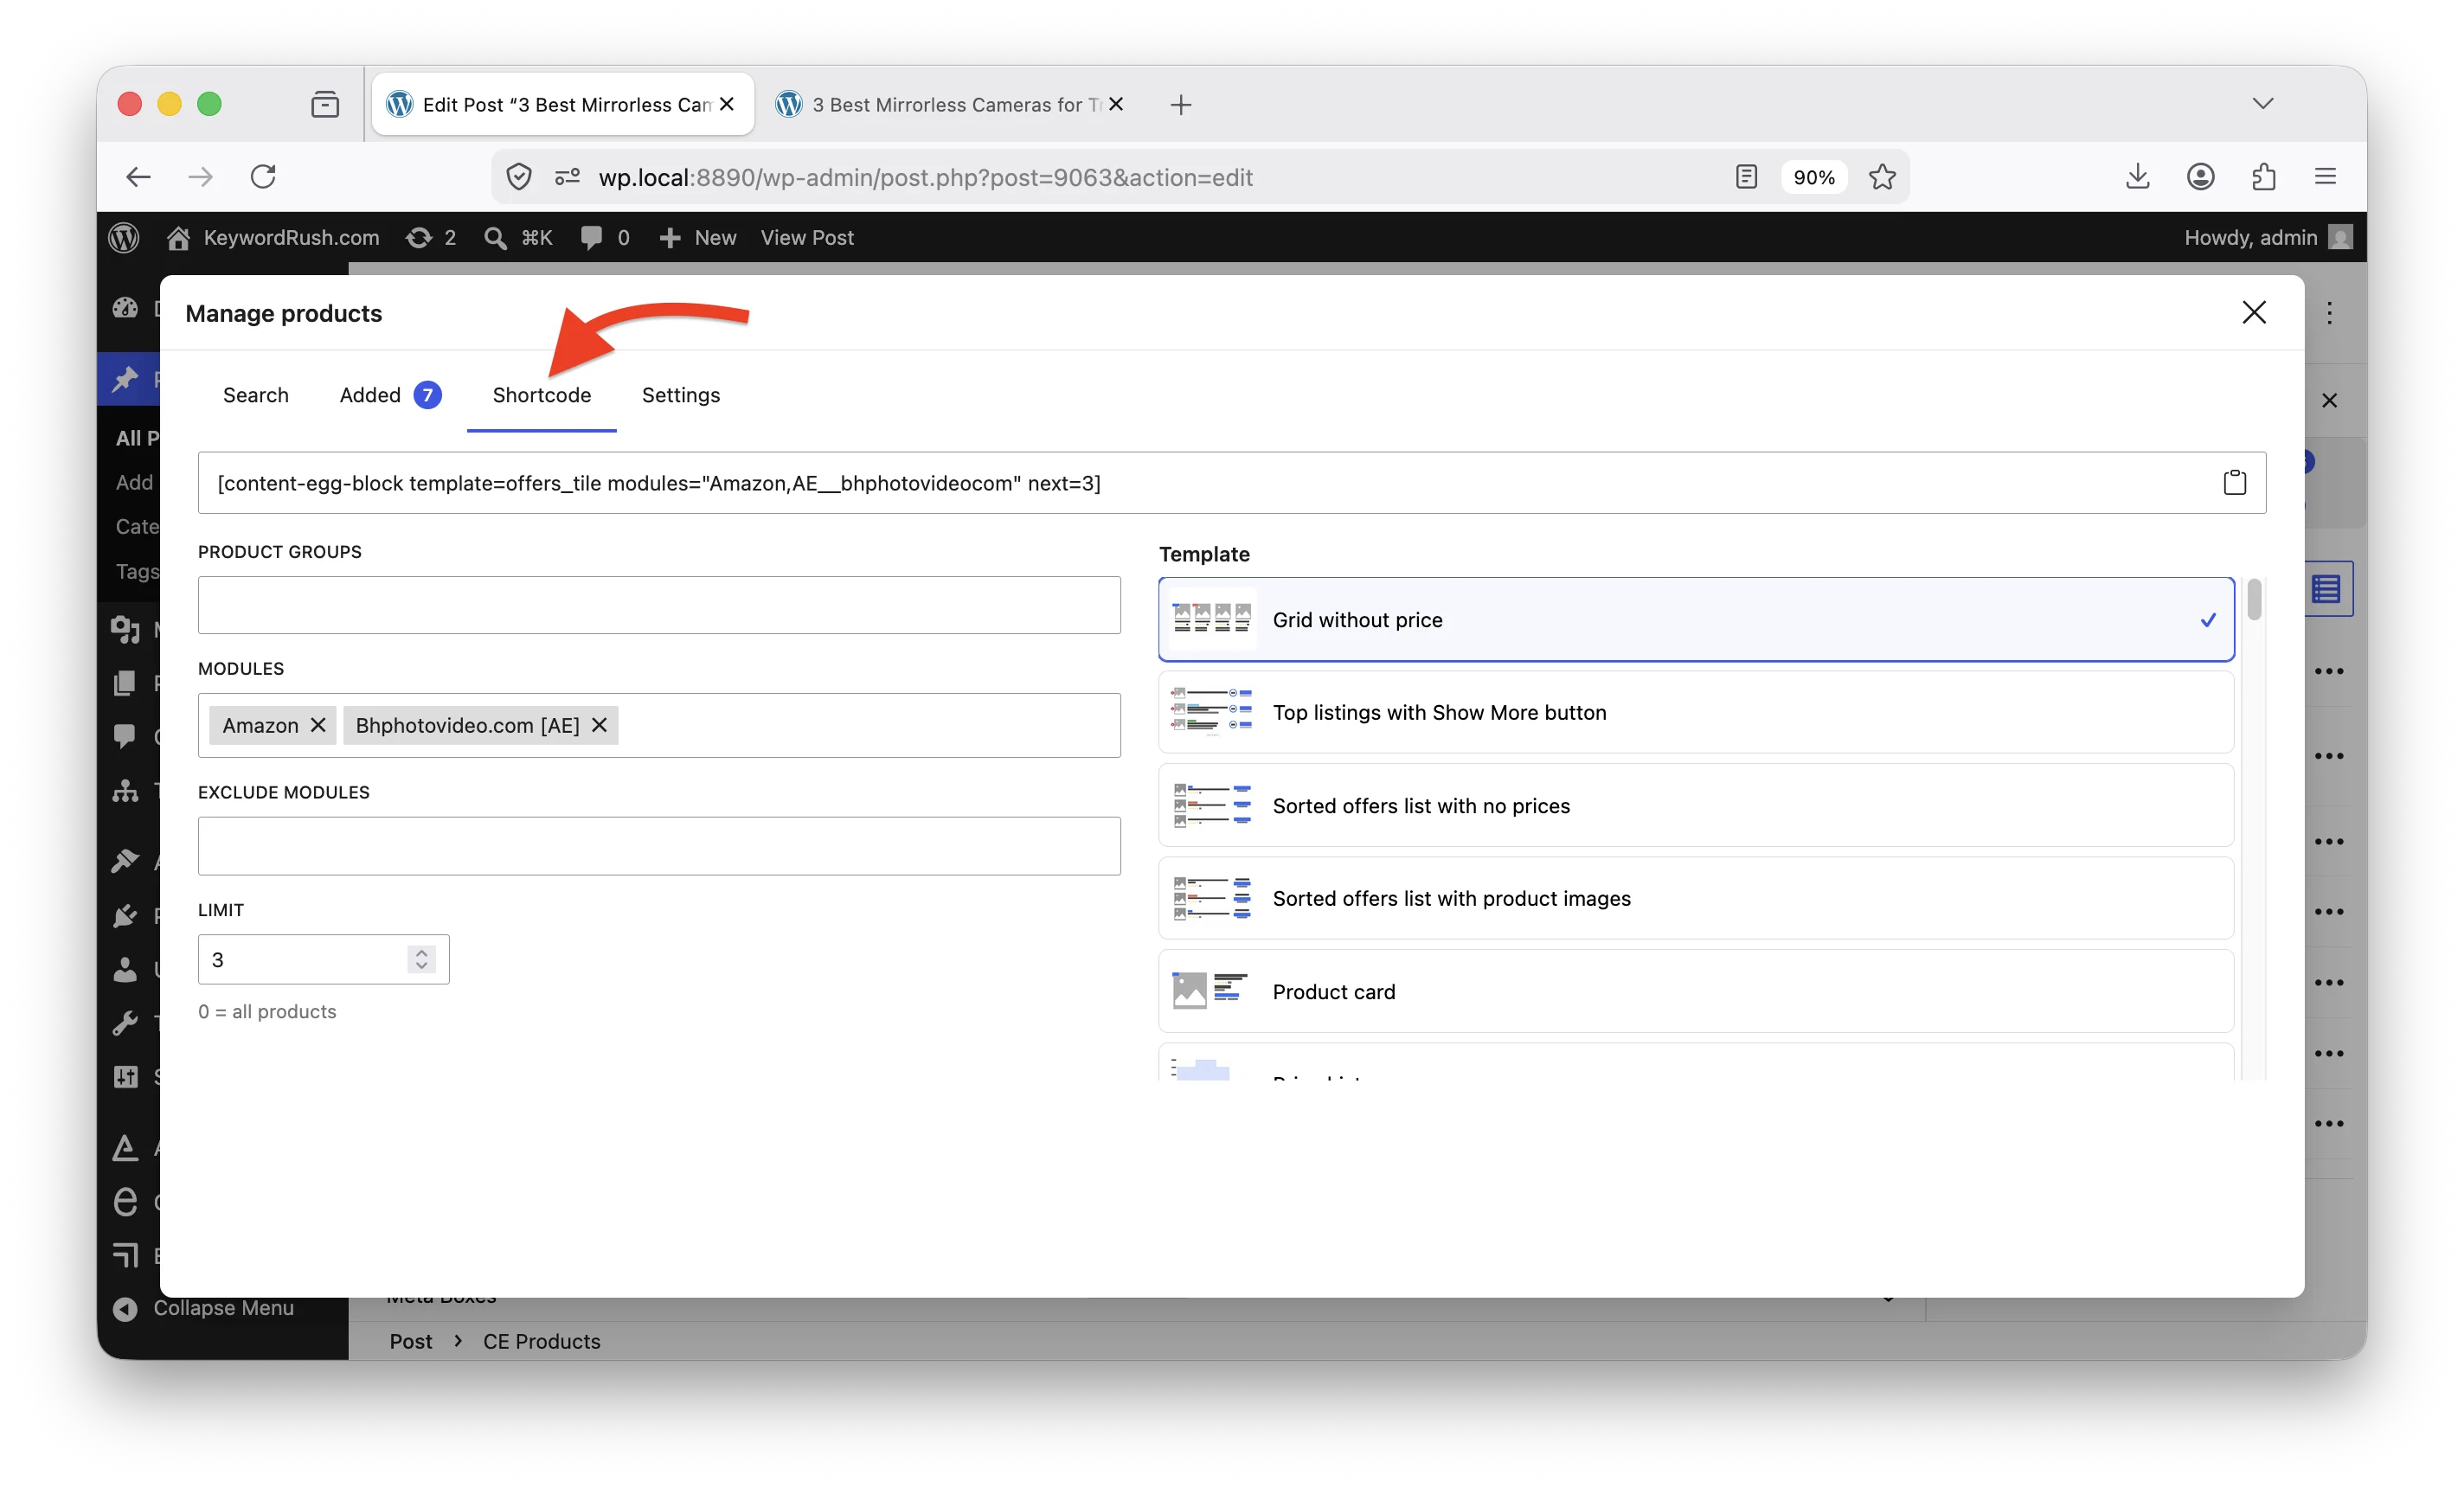Open the browser extensions puzzle icon
Viewport: 2464px width, 1488px height.
(2263, 177)
